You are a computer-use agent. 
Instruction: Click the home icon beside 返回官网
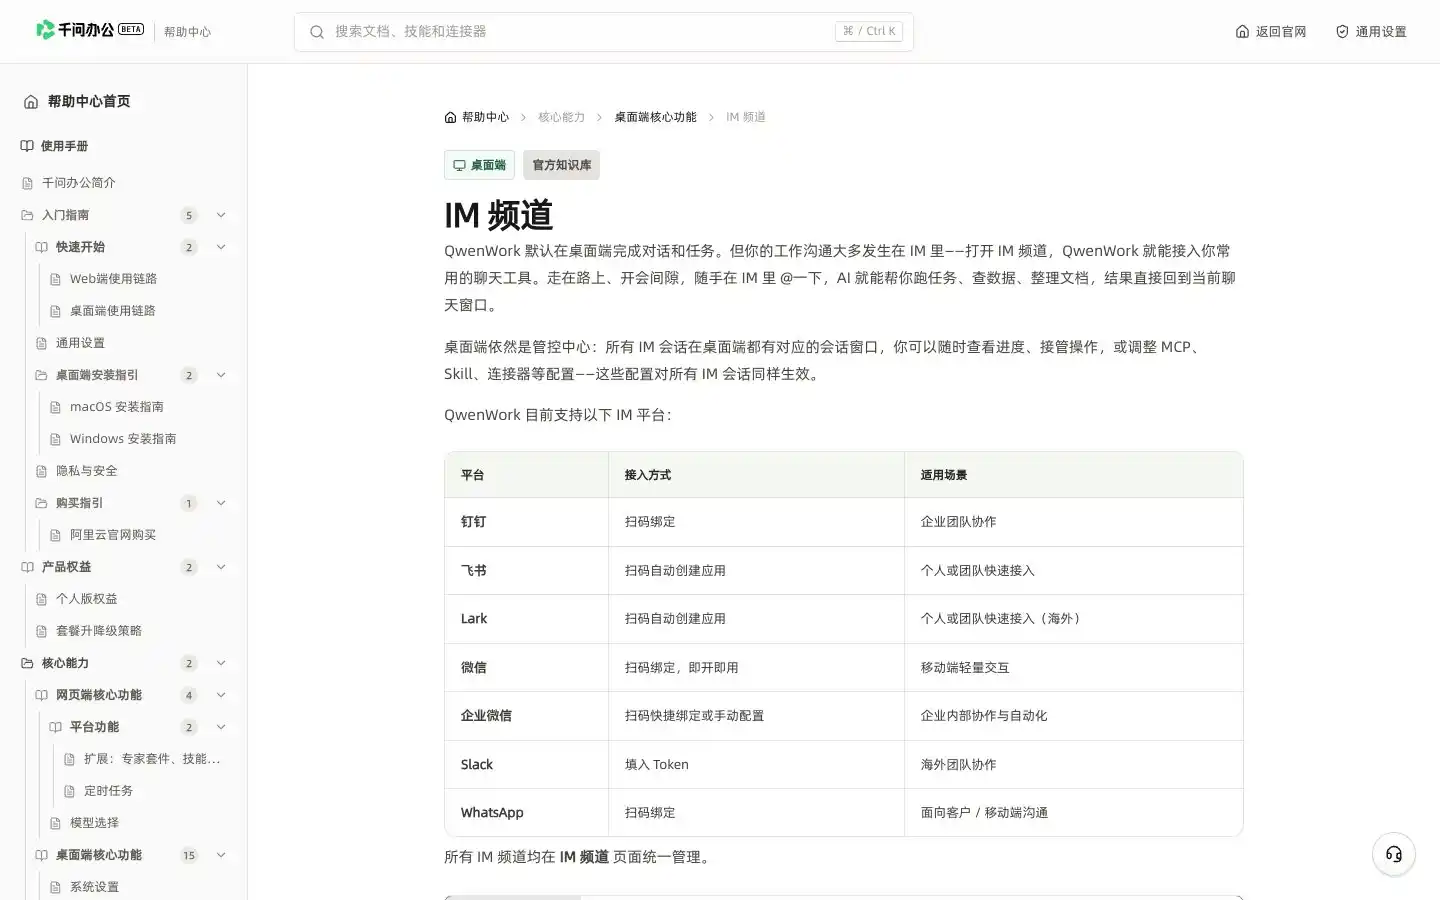point(1242,32)
